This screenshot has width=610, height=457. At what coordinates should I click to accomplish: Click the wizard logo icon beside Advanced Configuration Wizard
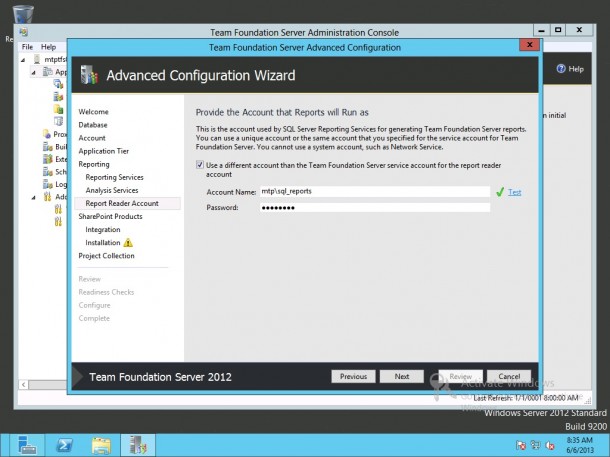(89, 75)
